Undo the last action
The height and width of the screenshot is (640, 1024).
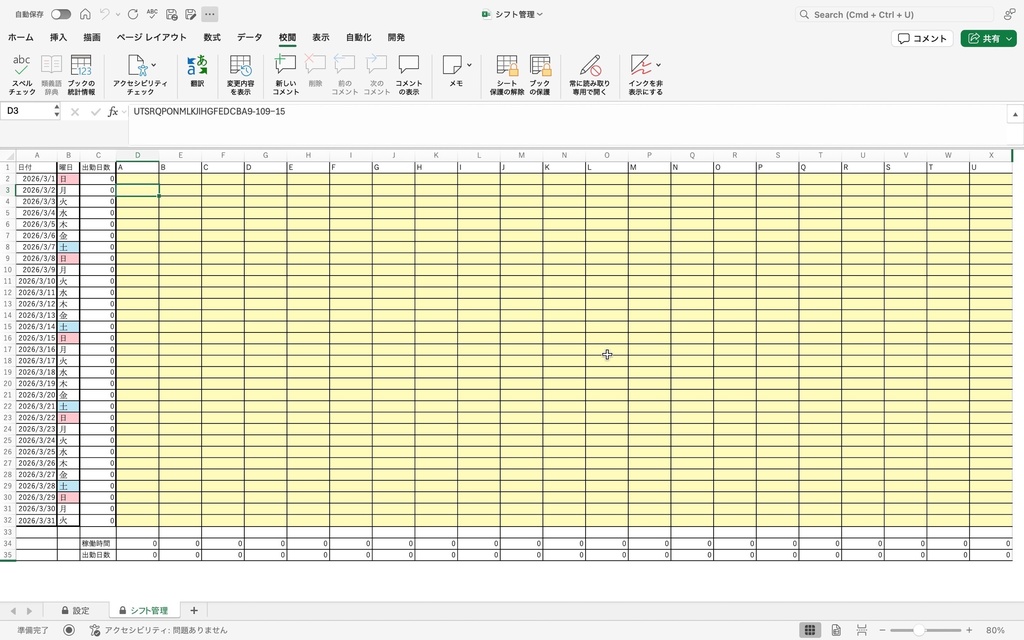point(104,14)
